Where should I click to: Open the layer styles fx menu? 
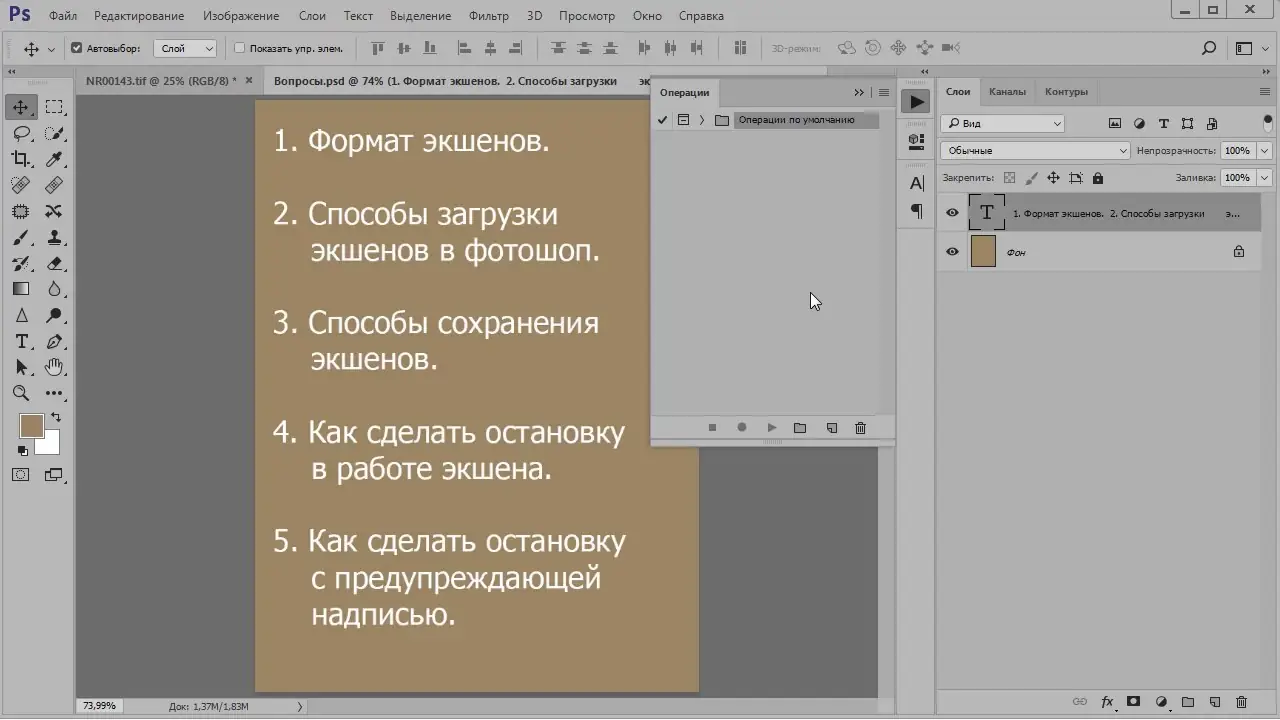click(x=1106, y=702)
